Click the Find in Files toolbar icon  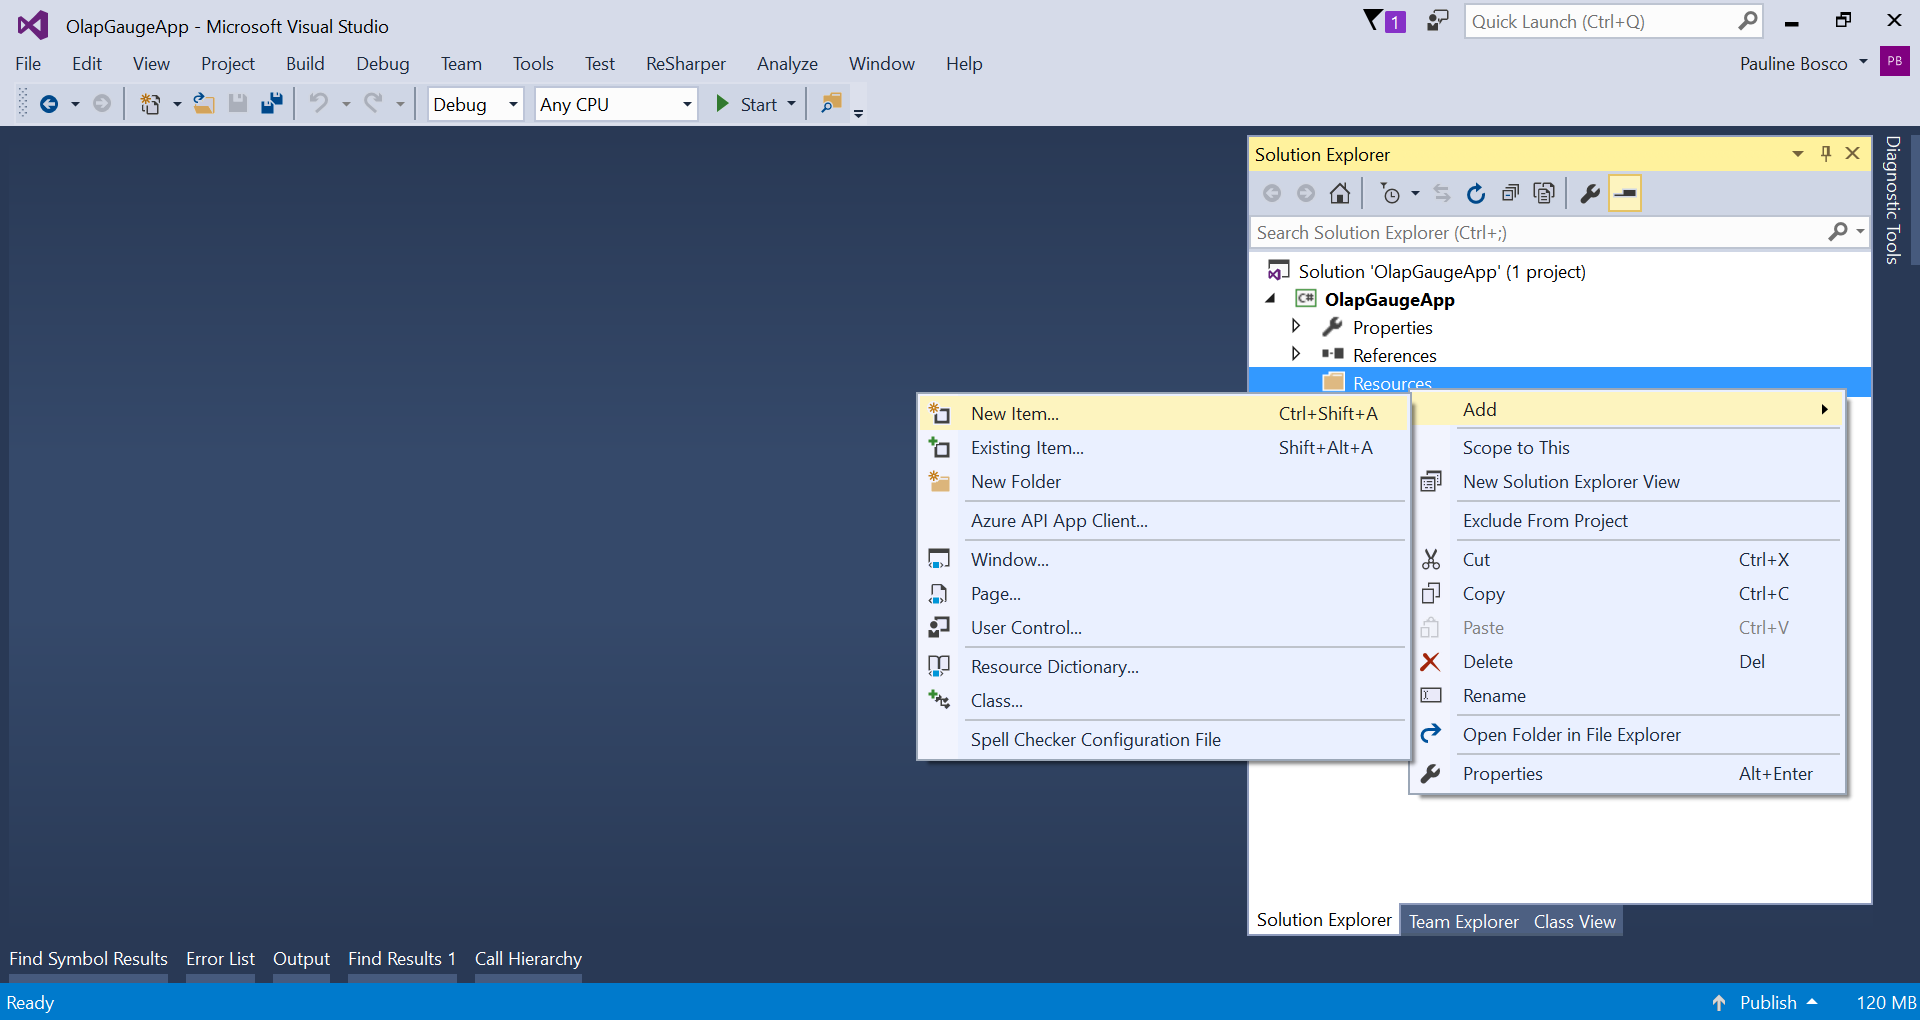point(831,104)
